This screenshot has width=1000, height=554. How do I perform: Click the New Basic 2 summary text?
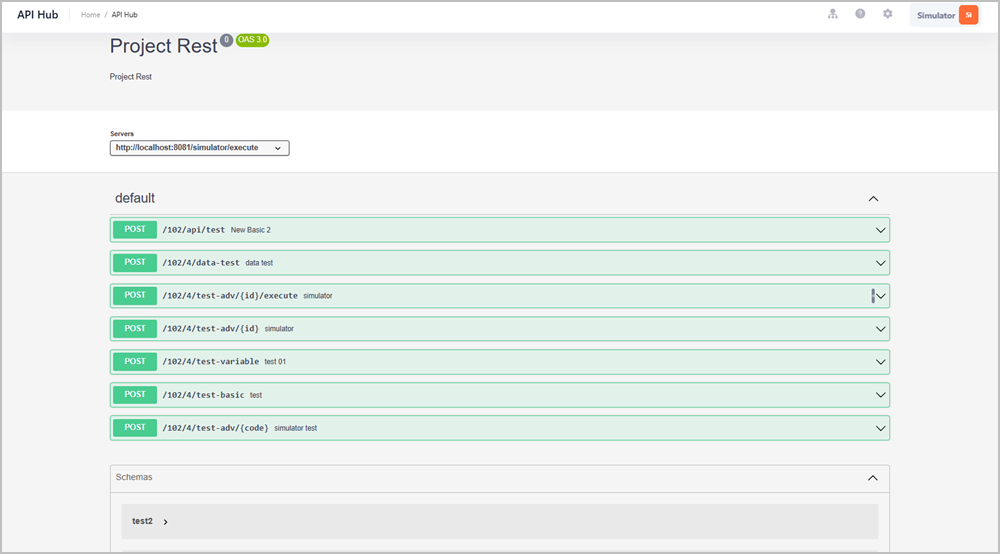tap(251, 230)
